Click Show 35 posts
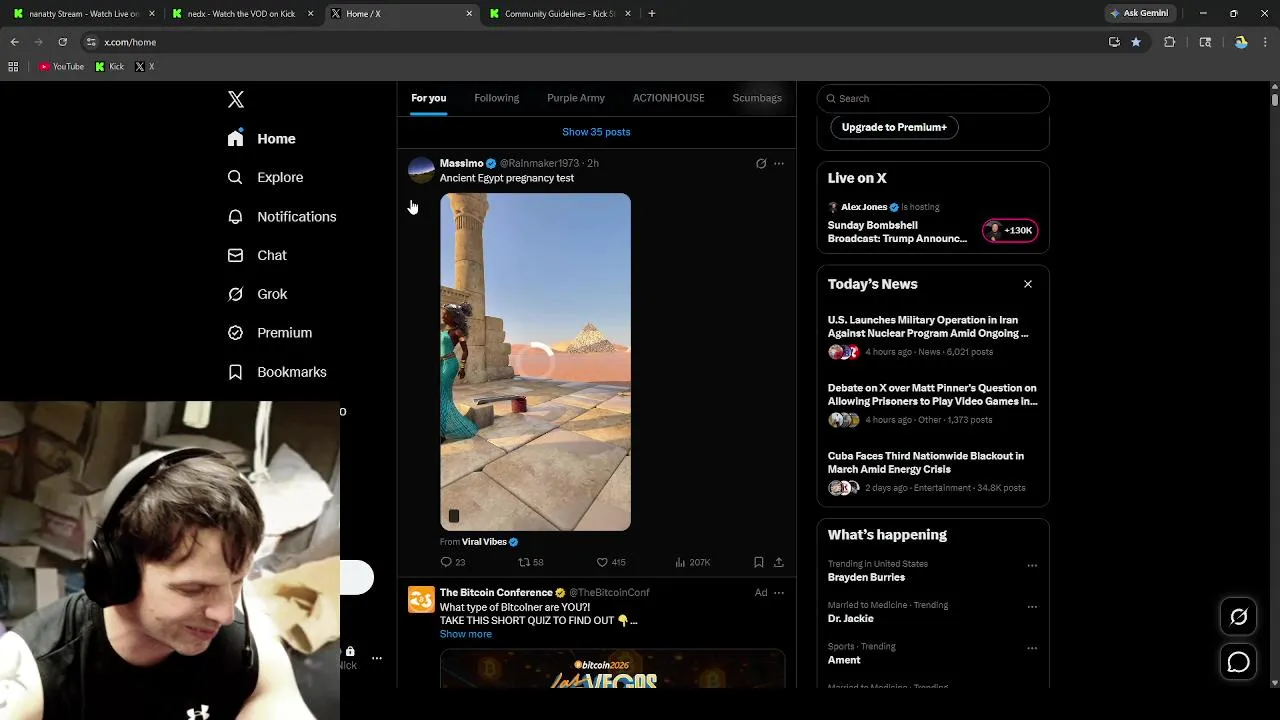Image resolution: width=1280 pixels, height=720 pixels. point(596,132)
